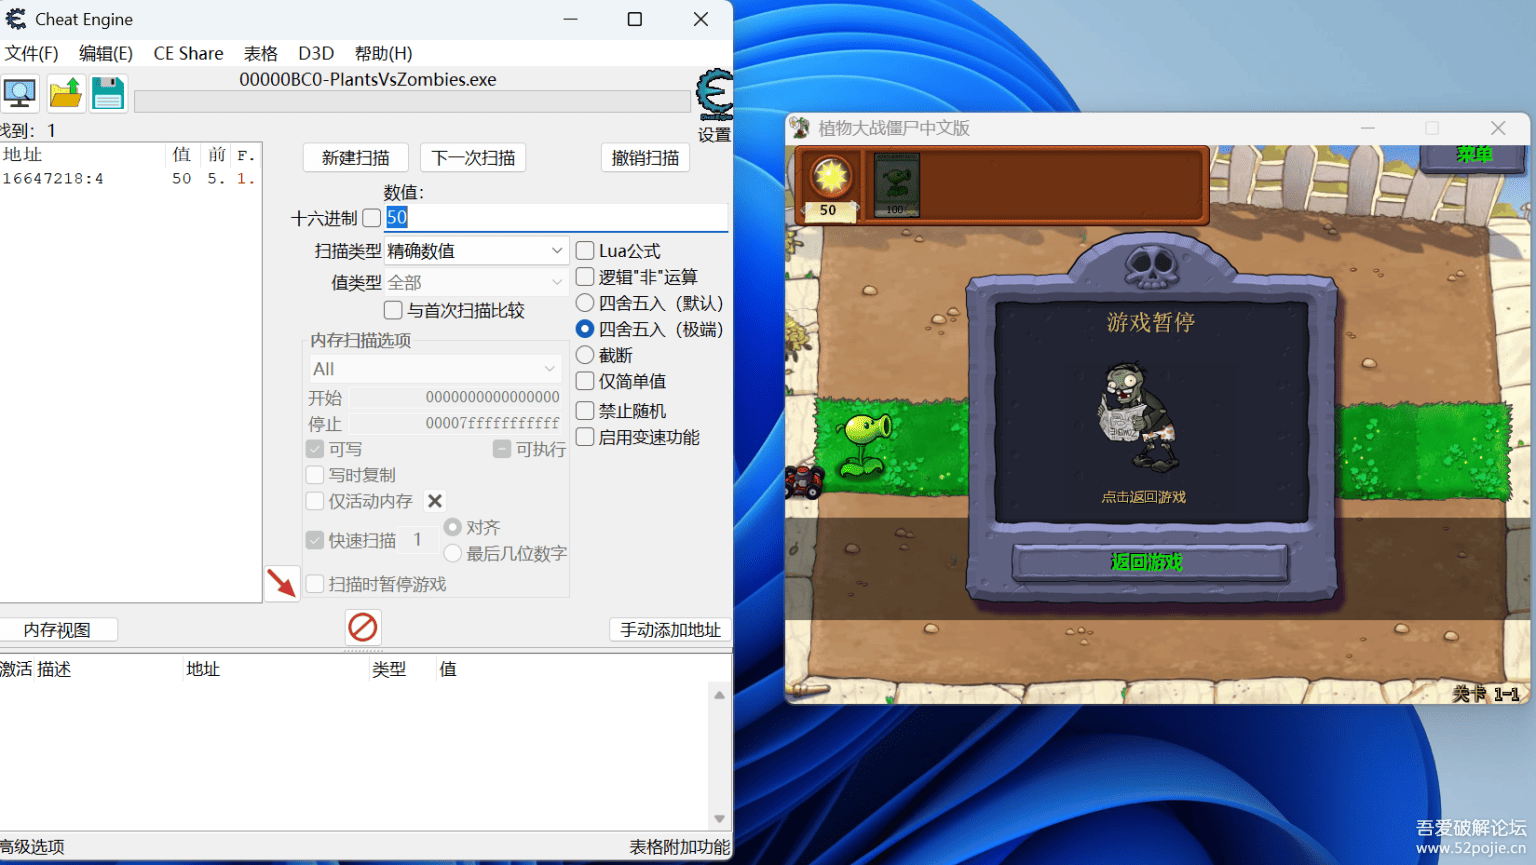Open the 表格 menu
The width and height of the screenshot is (1536, 865).
pyautogui.click(x=261, y=54)
